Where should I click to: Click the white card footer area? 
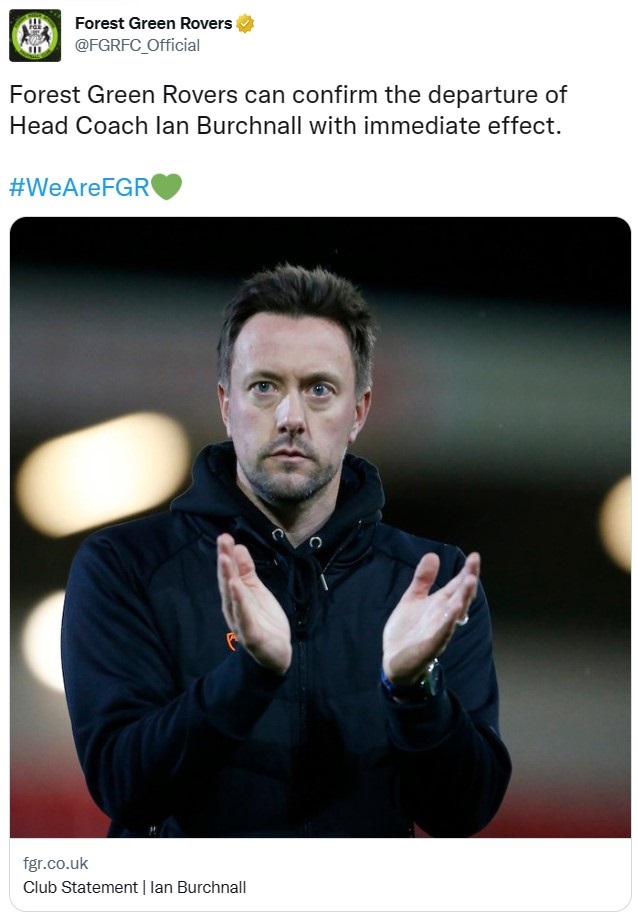(320, 875)
